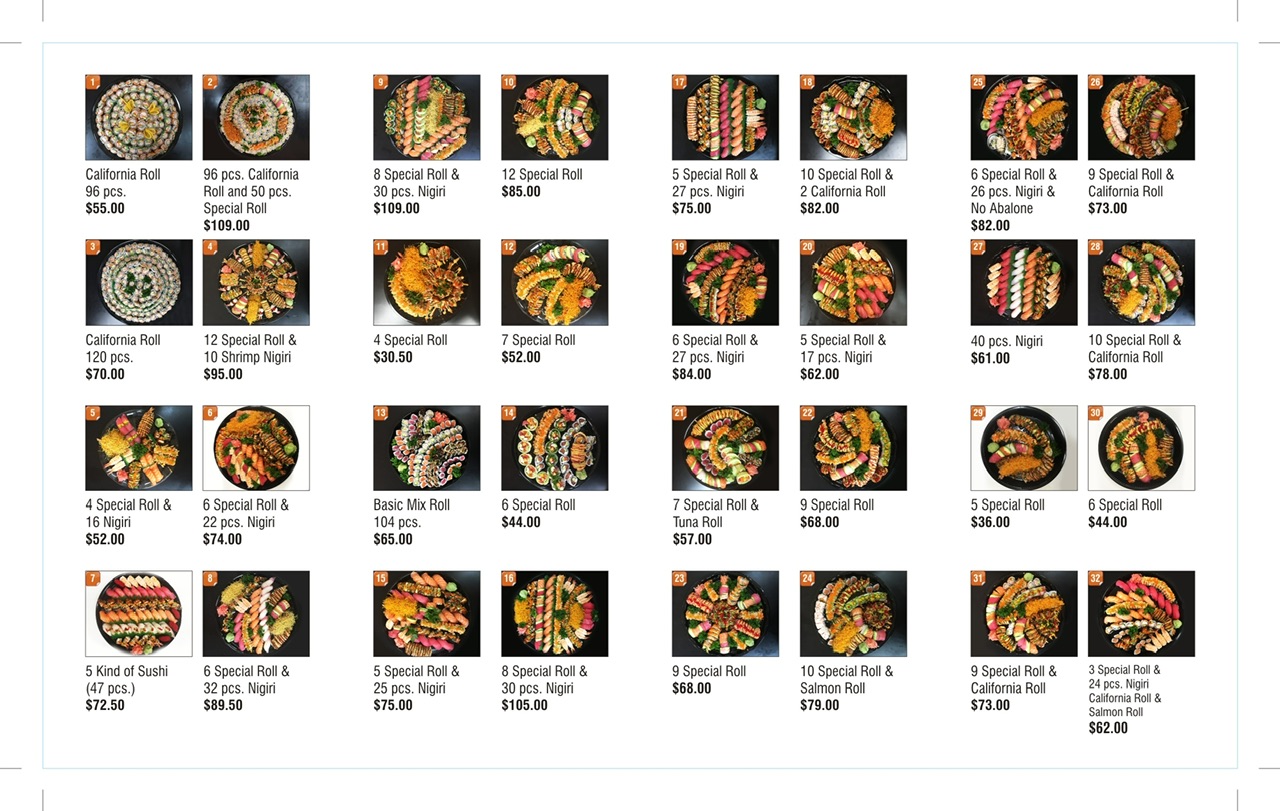The width and height of the screenshot is (1280, 811).
Task: Click the number 3 California Roll badge
Action: coord(93,247)
